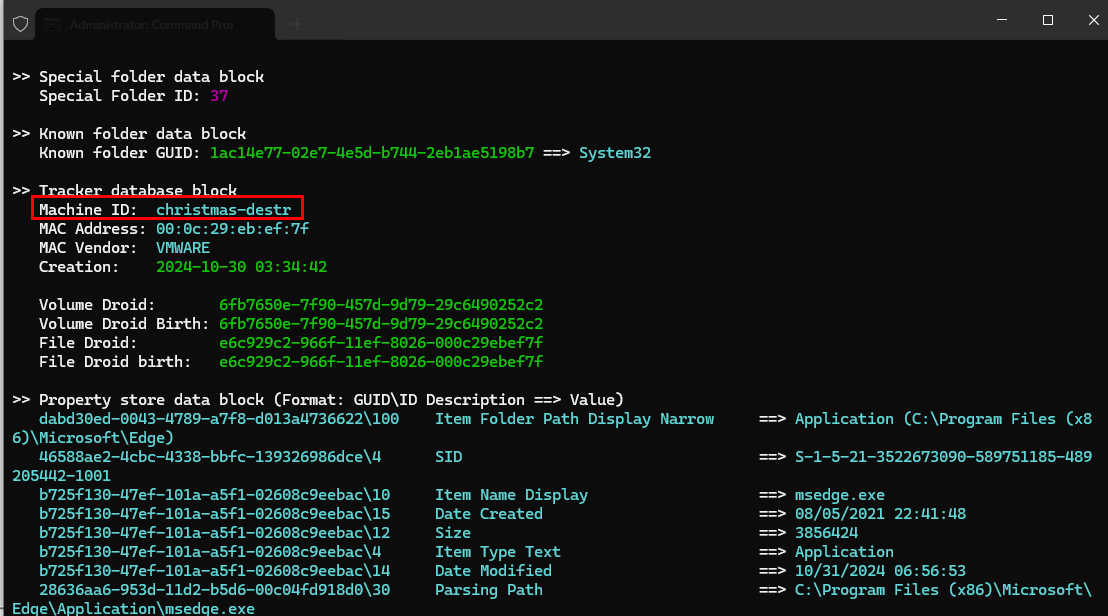Click the MAC Address value 00:0c:29:eb:ef:7f

click(x=232, y=229)
